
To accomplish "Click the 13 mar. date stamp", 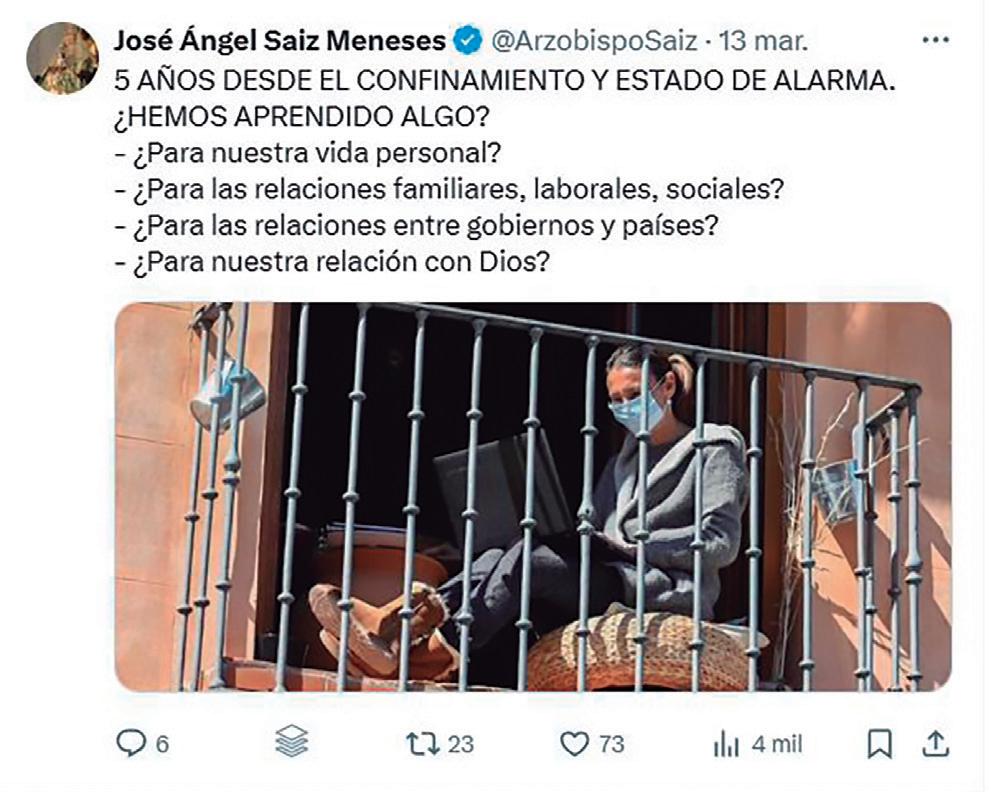I will [763, 42].
